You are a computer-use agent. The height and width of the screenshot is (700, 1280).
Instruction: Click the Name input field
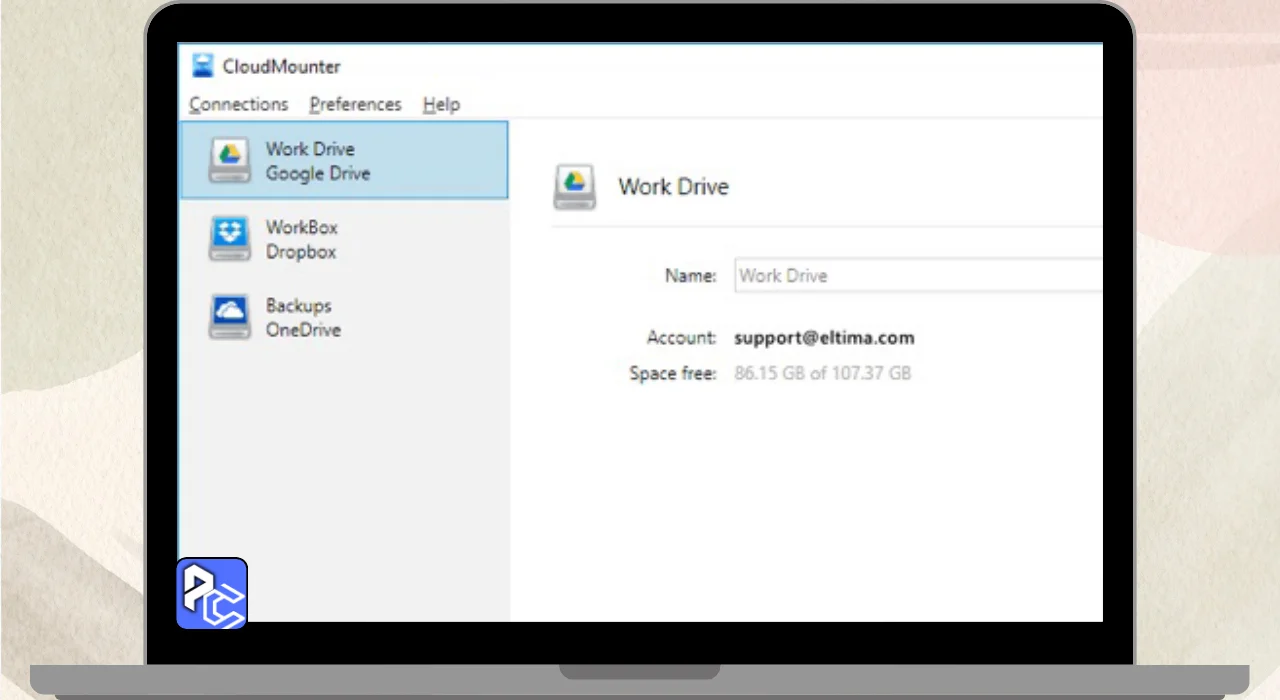(918, 275)
